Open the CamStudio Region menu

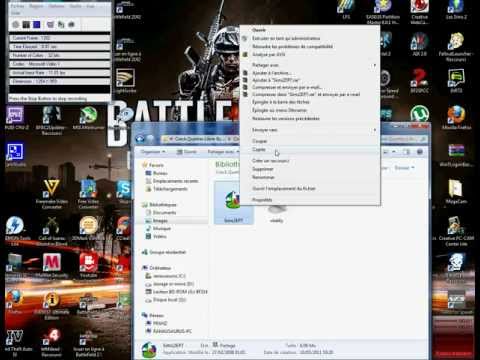click(x=36, y=6)
